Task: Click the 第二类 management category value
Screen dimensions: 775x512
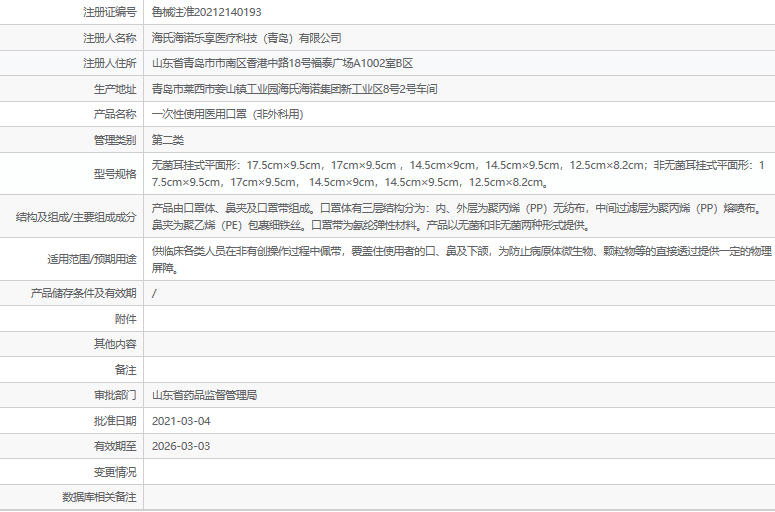Action: tap(167, 140)
